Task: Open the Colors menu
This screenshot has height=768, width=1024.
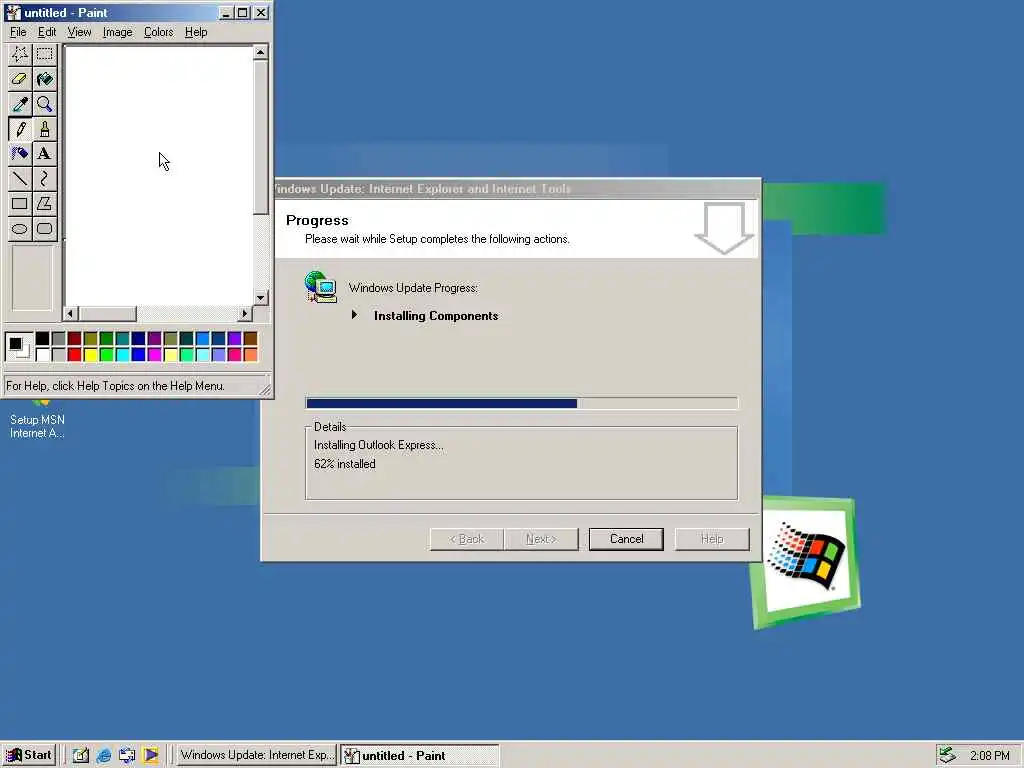Action: (x=159, y=32)
